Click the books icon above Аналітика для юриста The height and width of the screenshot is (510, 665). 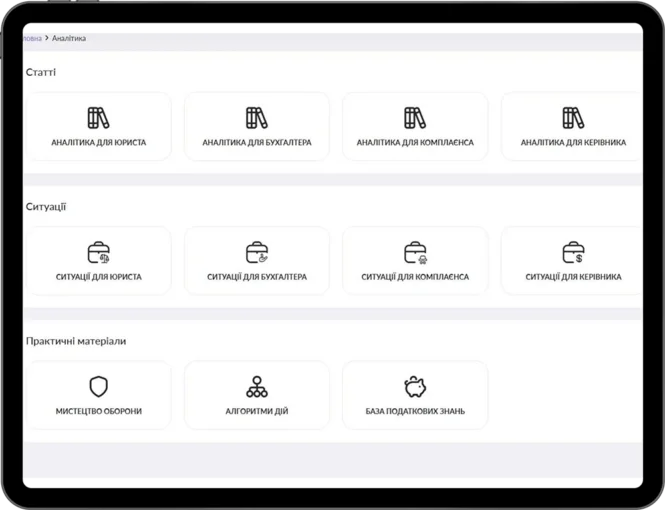coord(98,118)
